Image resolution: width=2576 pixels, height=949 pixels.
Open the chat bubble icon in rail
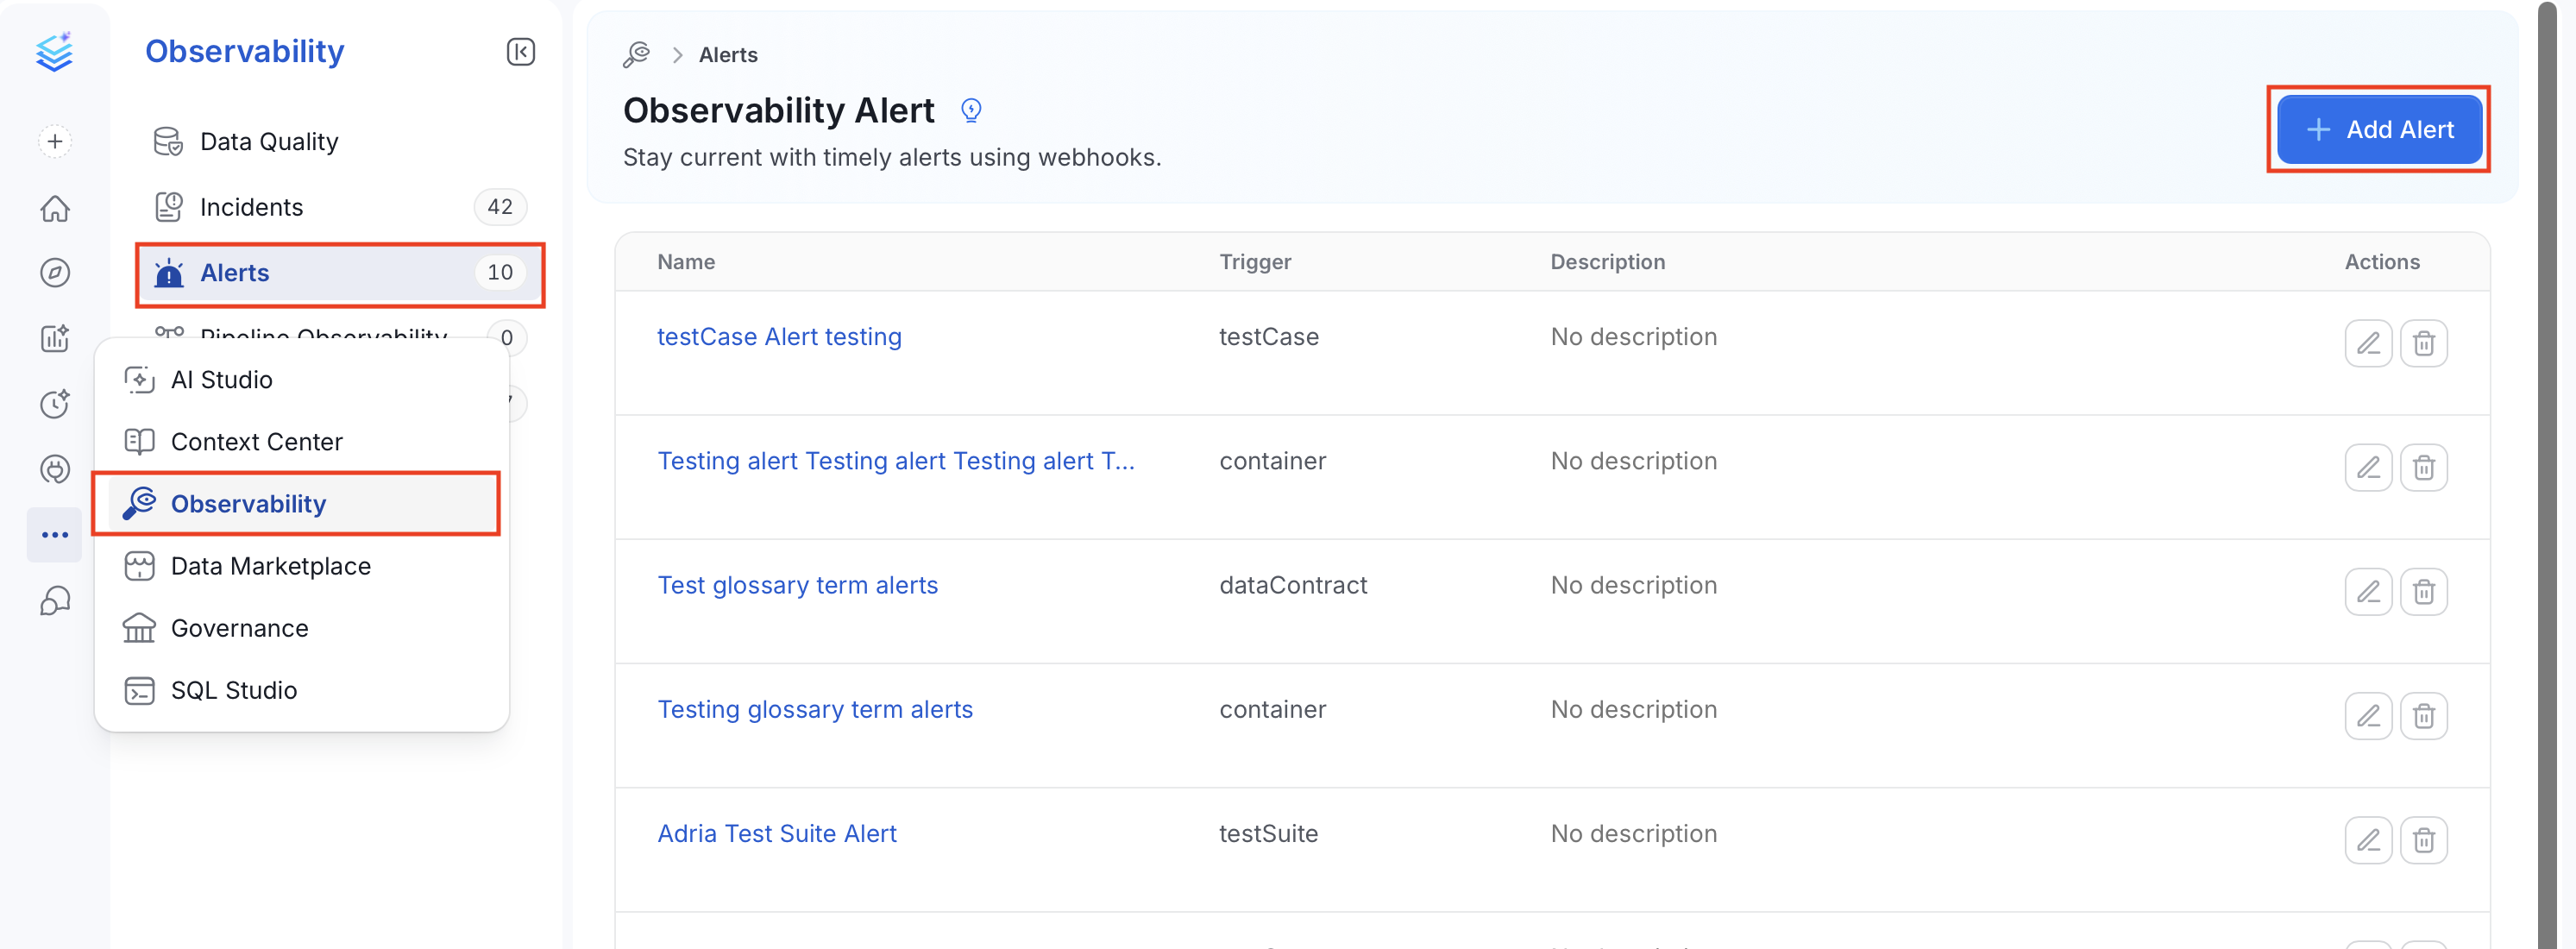tap(55, 600)
